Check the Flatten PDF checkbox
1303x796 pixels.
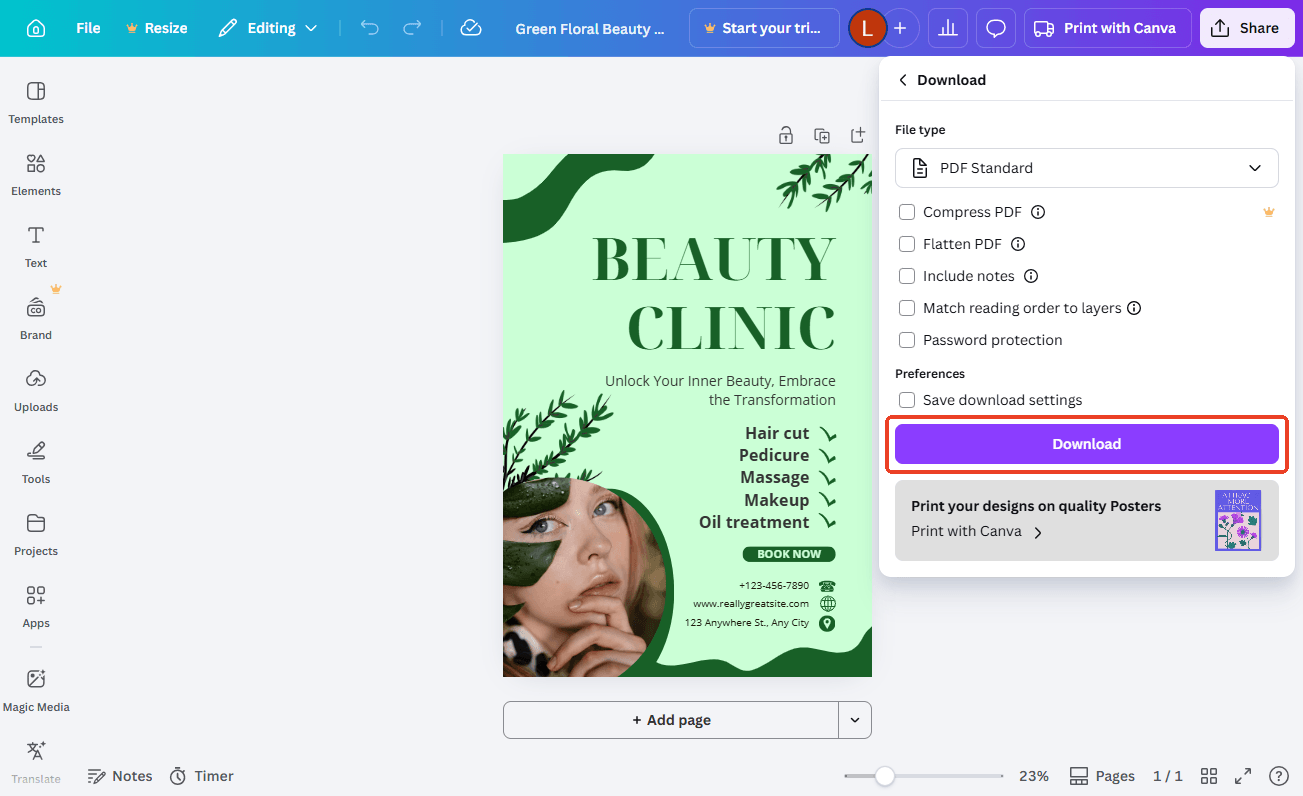pyautogui.click(x=907, y=244)
